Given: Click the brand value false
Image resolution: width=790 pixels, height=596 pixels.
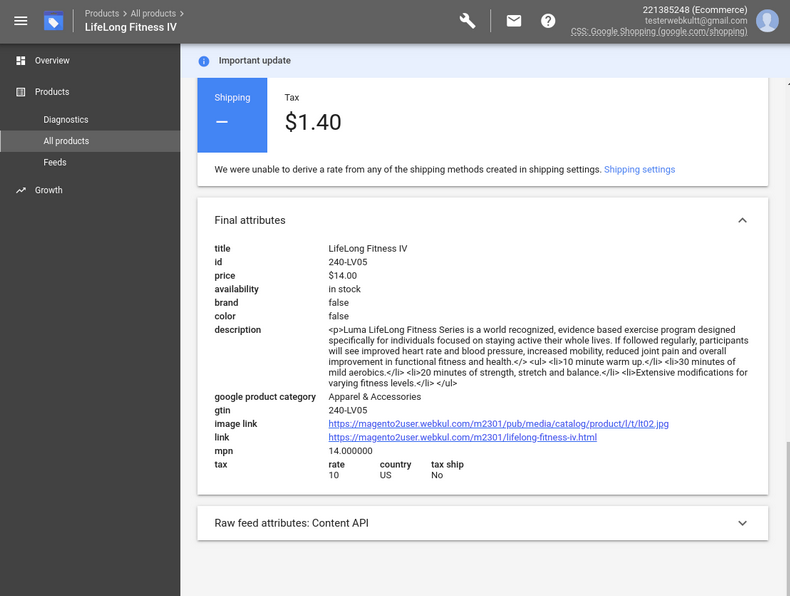Looking at the screenshot, I should (339, 303).
